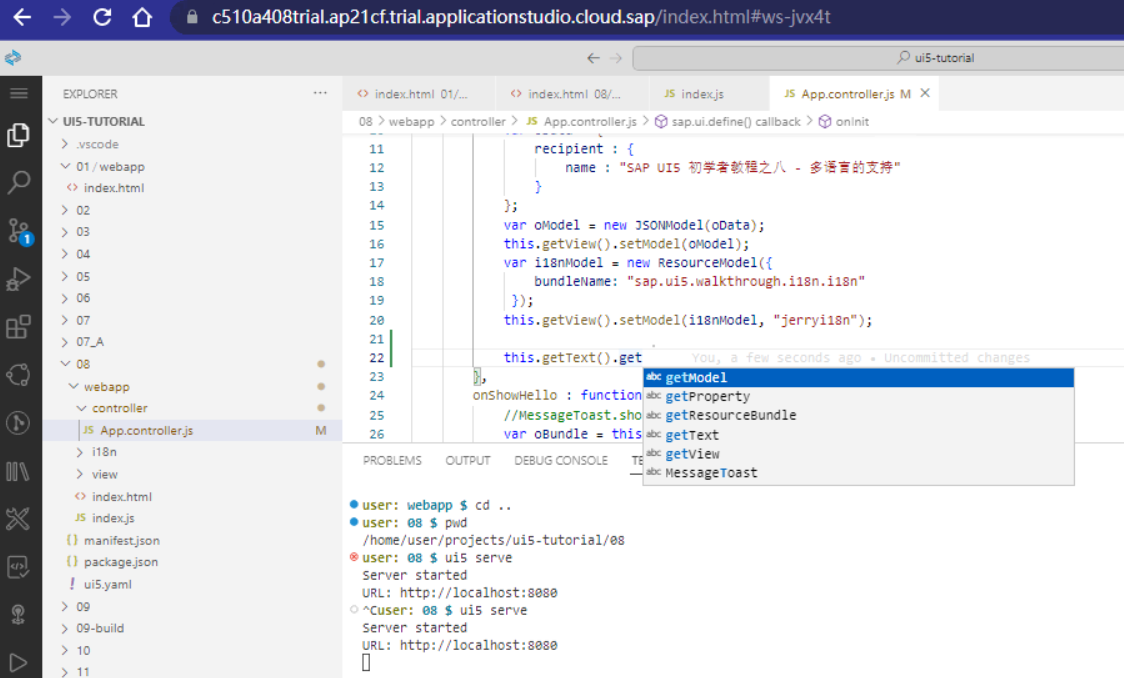Open the OUTPUT panel tab
Image resolution: width=1124 pixels, height=678 pixels.
click(467, 461)
